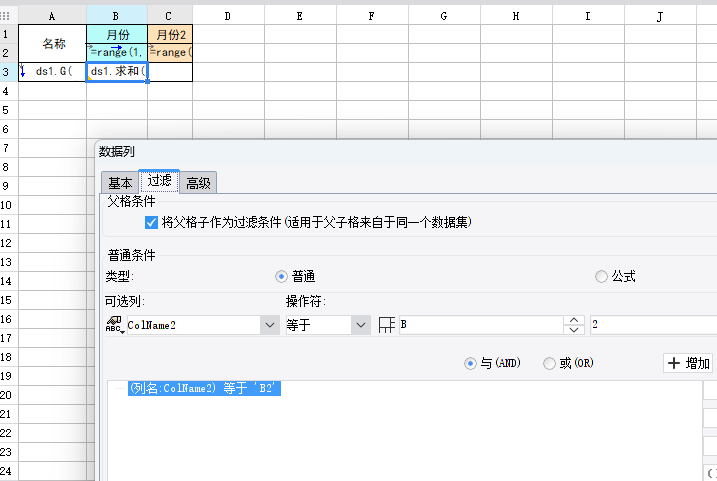Switch to the 基本 tab
Image resolution: width=717 pixels, height=481 pixels.
point(120,183)
